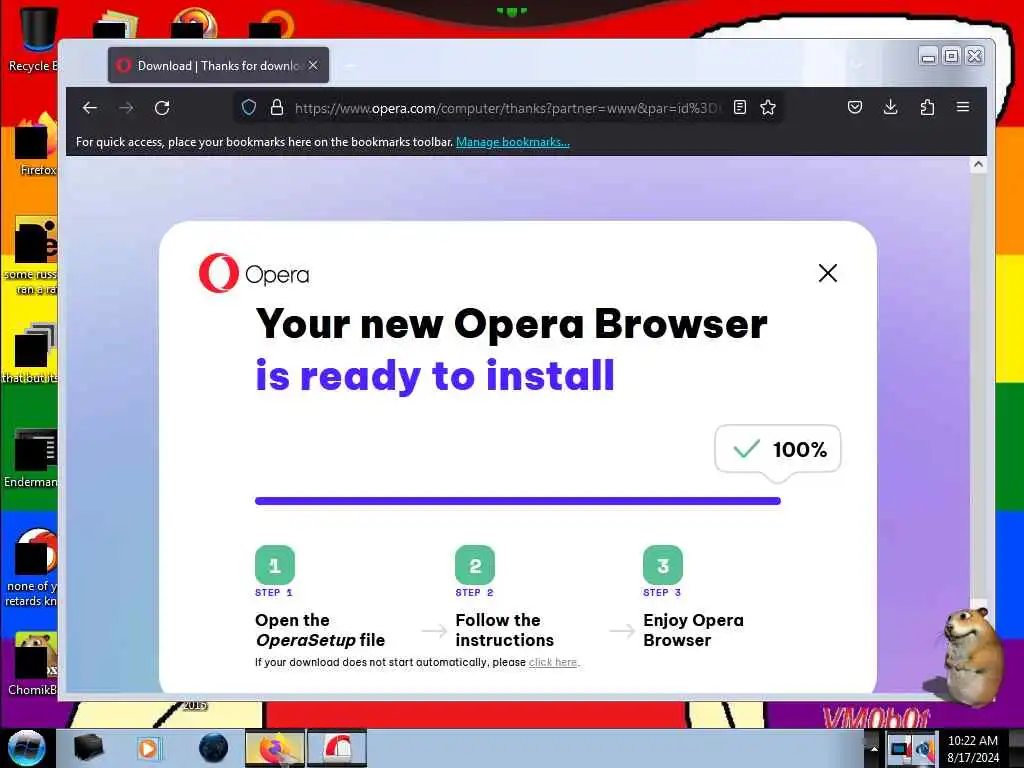This screenshot has width=1024, height=768.
Task: Reload the Opera download page
Action: (x=162, y=108)
